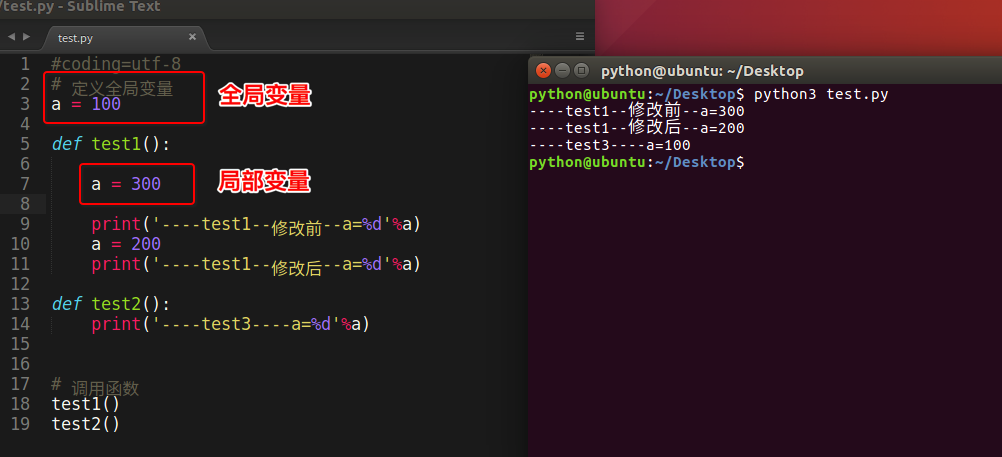This screenshot has height=457, width=1002.
Task: Click line number 5 in gutter
Action: [24, 144]
